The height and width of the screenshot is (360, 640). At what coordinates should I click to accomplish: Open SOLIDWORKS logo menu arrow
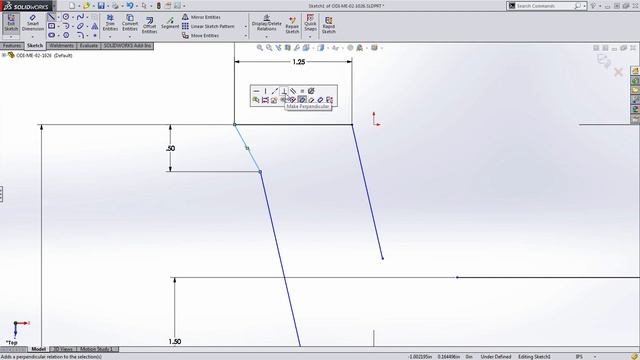(54, 6)
